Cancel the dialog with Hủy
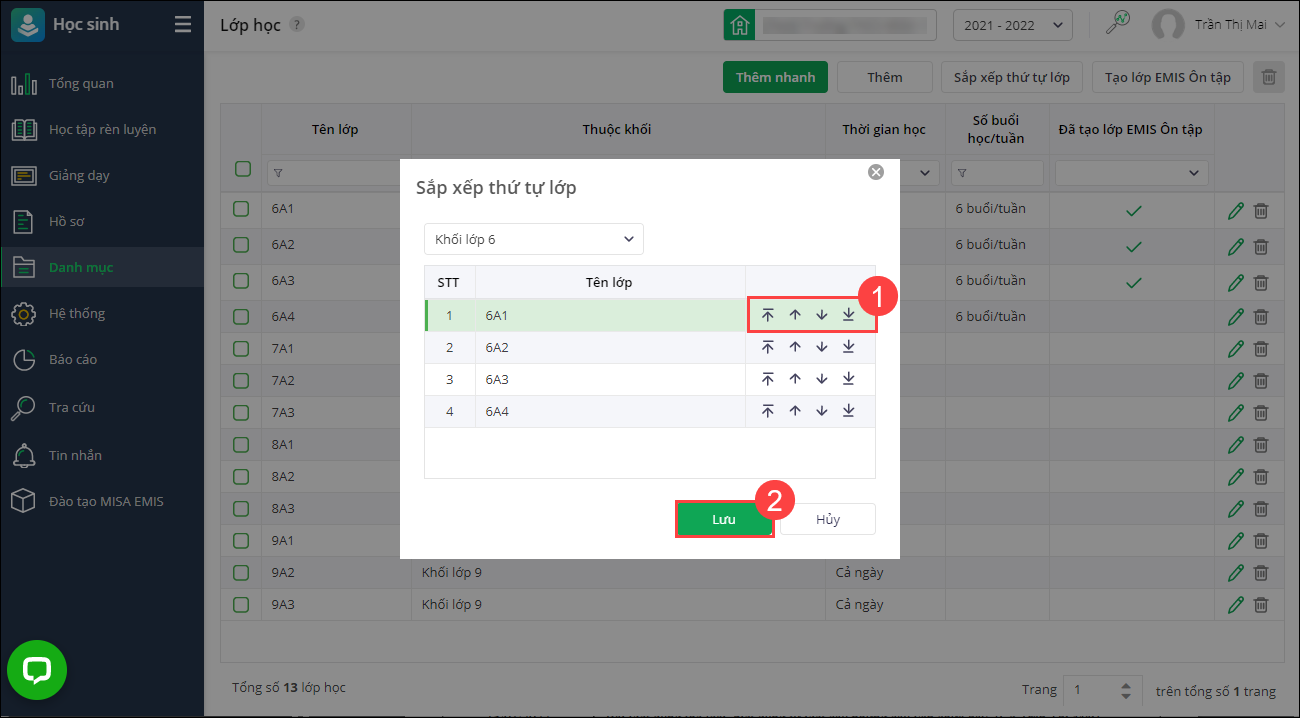 828,520
